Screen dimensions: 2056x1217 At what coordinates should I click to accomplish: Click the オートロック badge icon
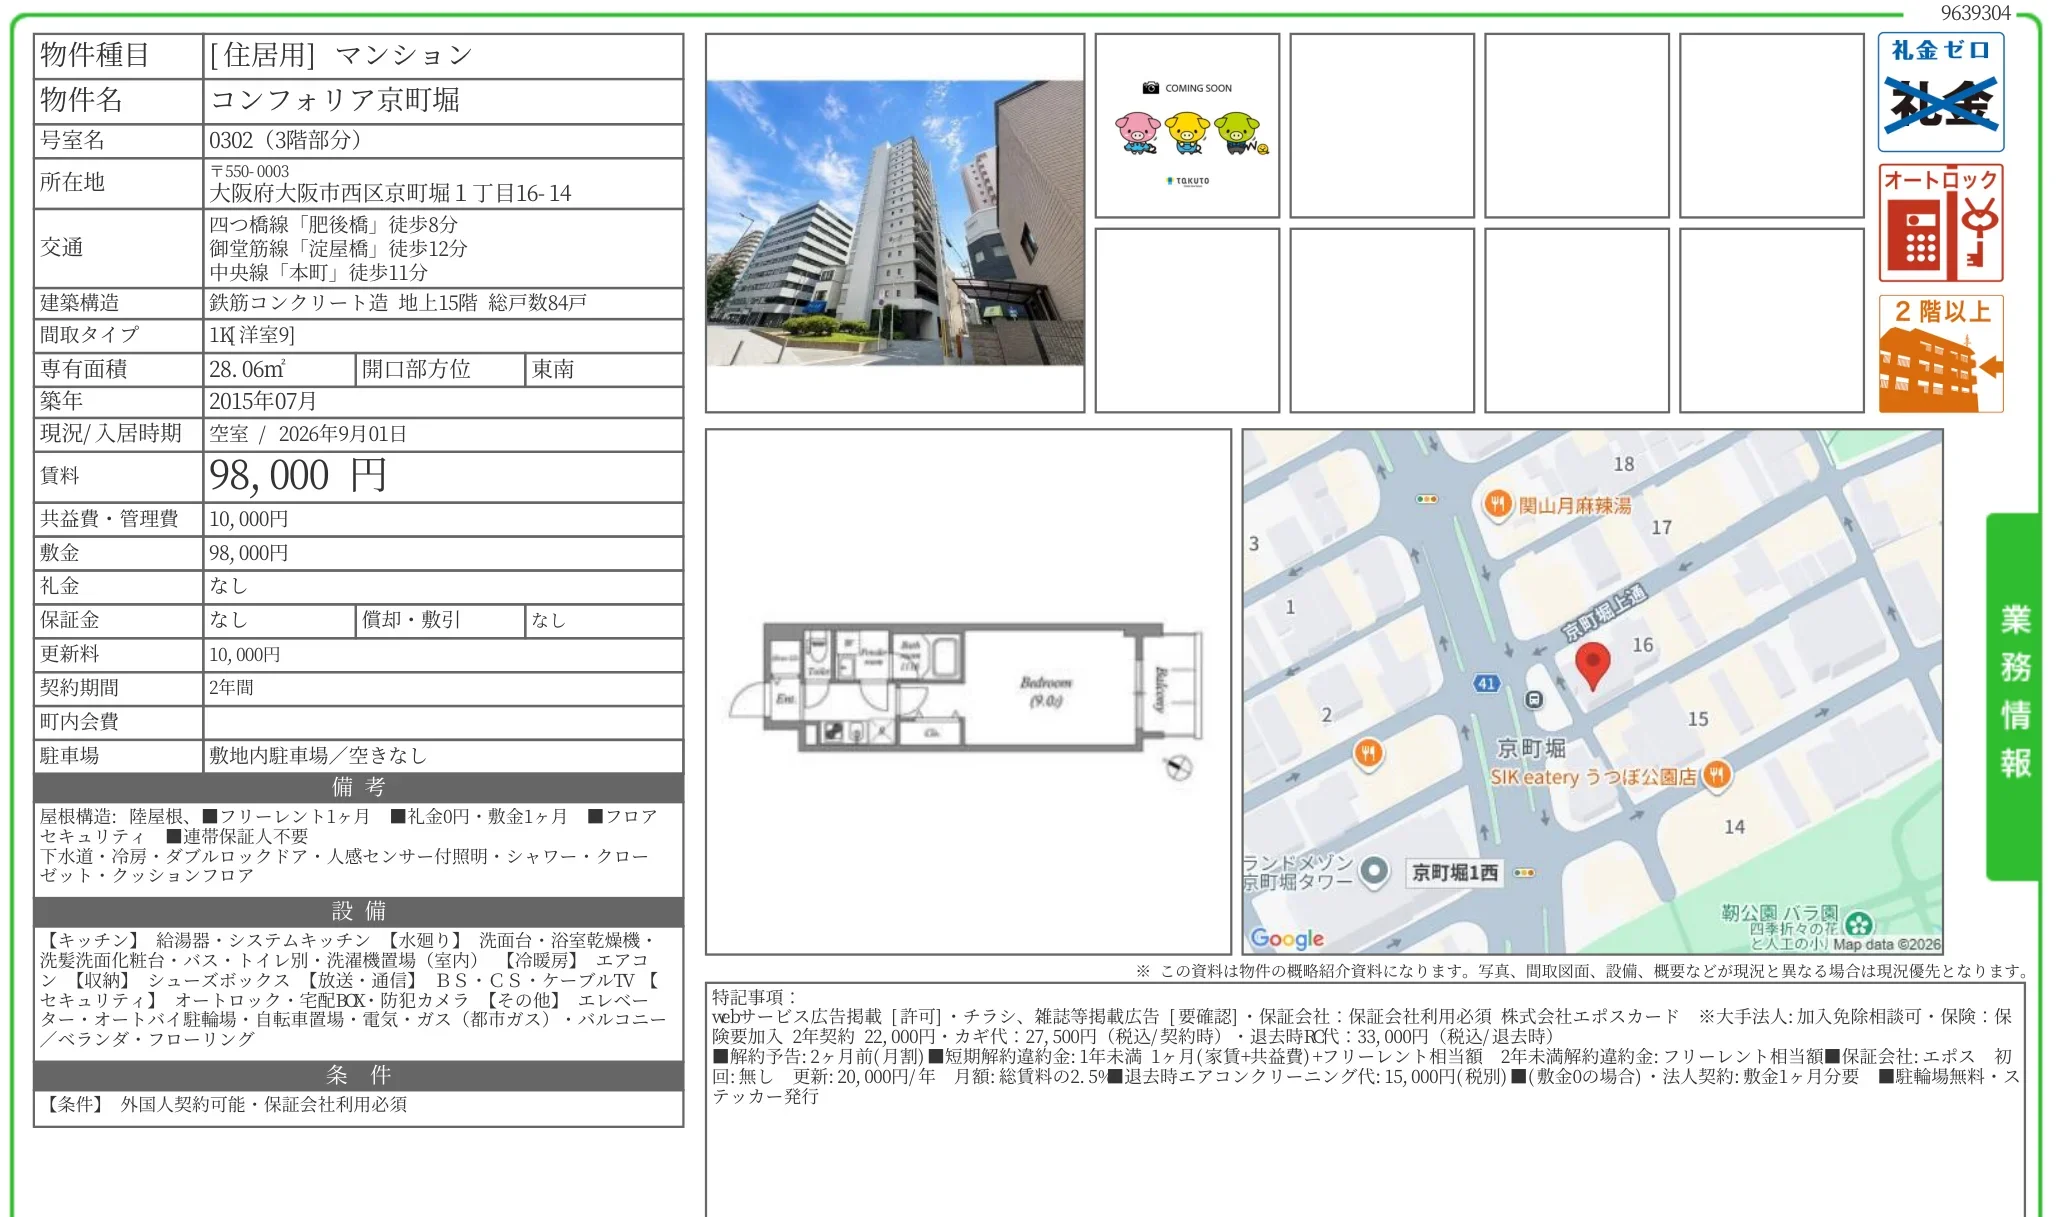(1940, 223)
